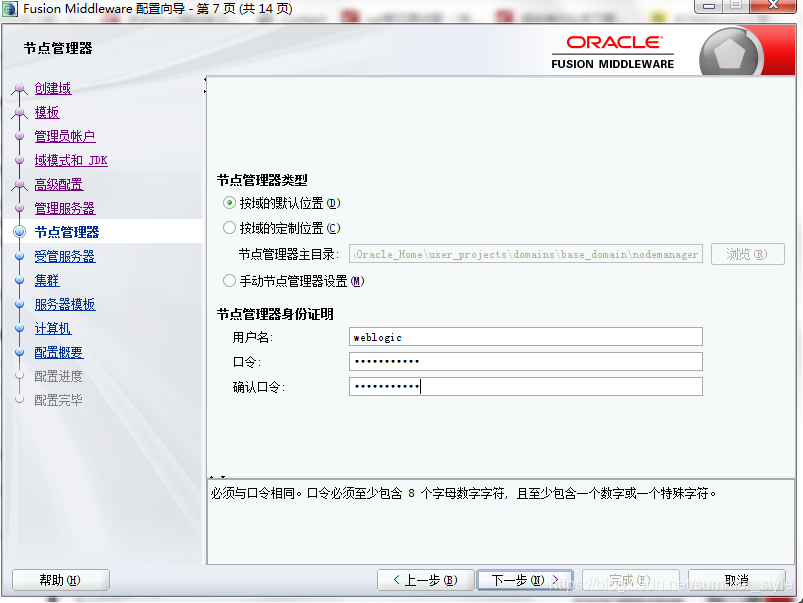
Task: Go to the 模板 step
Action: click(47, 113)
